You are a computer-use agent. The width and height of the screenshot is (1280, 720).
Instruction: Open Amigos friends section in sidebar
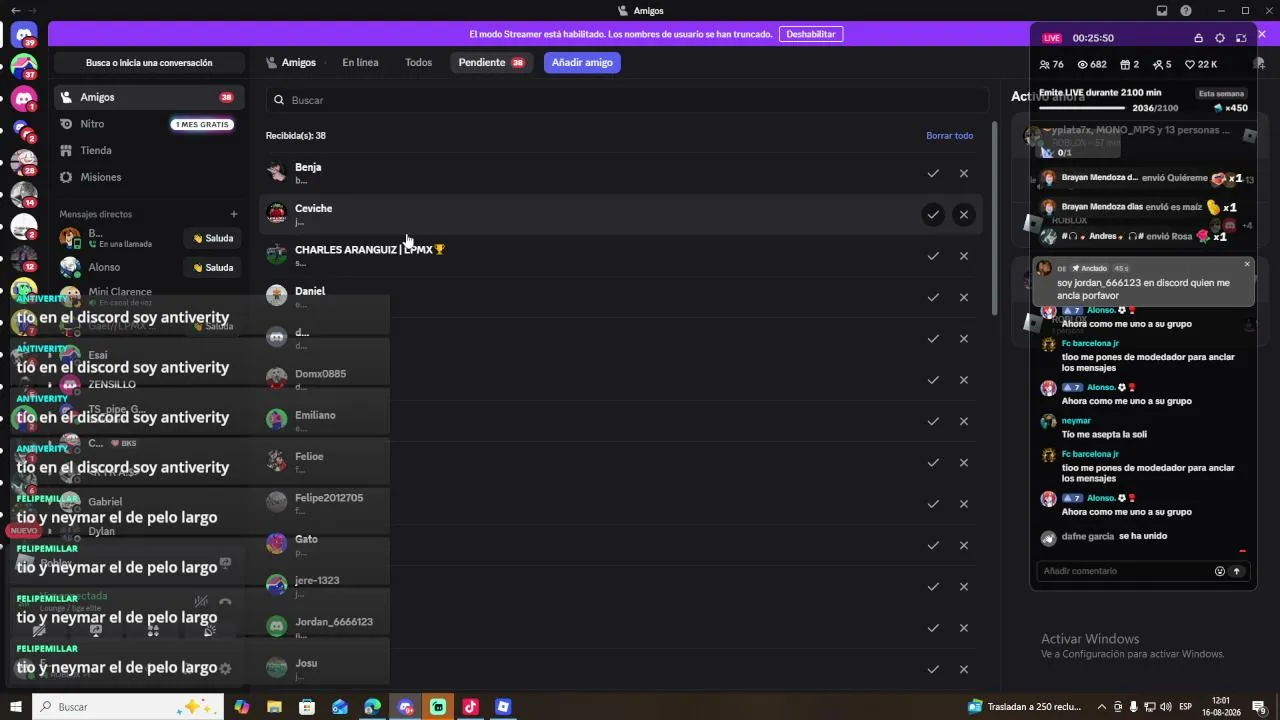tap(149, 97)
